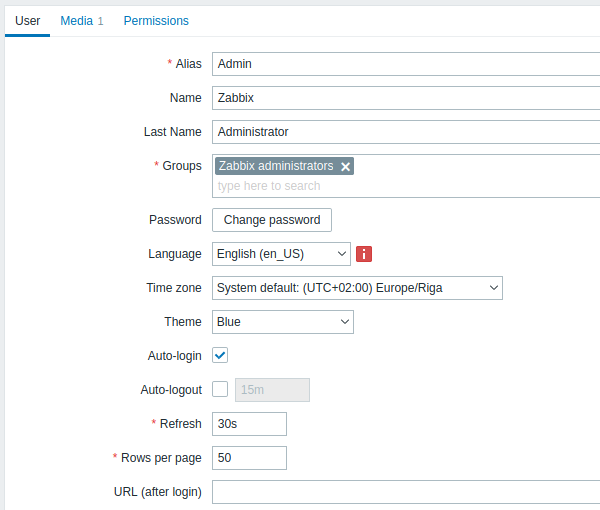Enable the Auto-logout checkbox
The image size is (600, 510).
click(x=220, y=390)
